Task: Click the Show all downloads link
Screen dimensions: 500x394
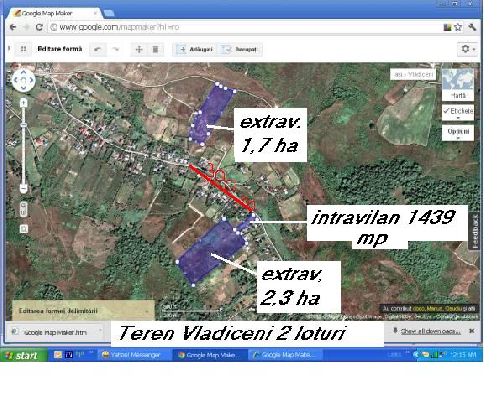Action: click(x=430, y=331)
